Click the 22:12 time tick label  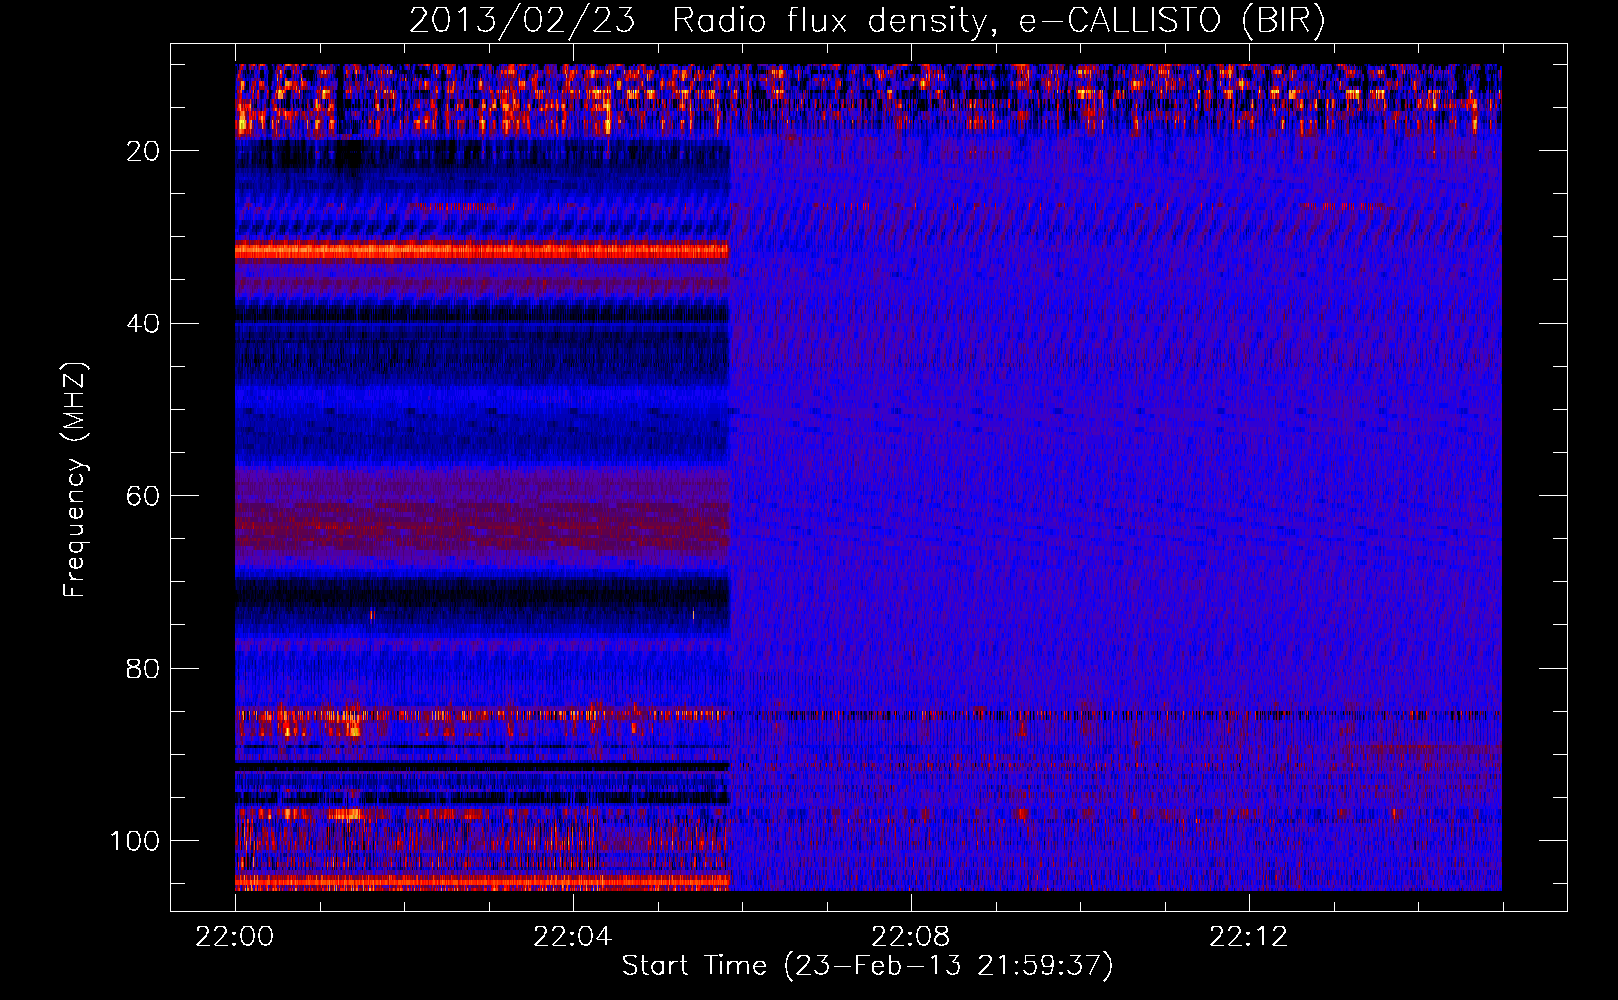tap(1249, 937)
